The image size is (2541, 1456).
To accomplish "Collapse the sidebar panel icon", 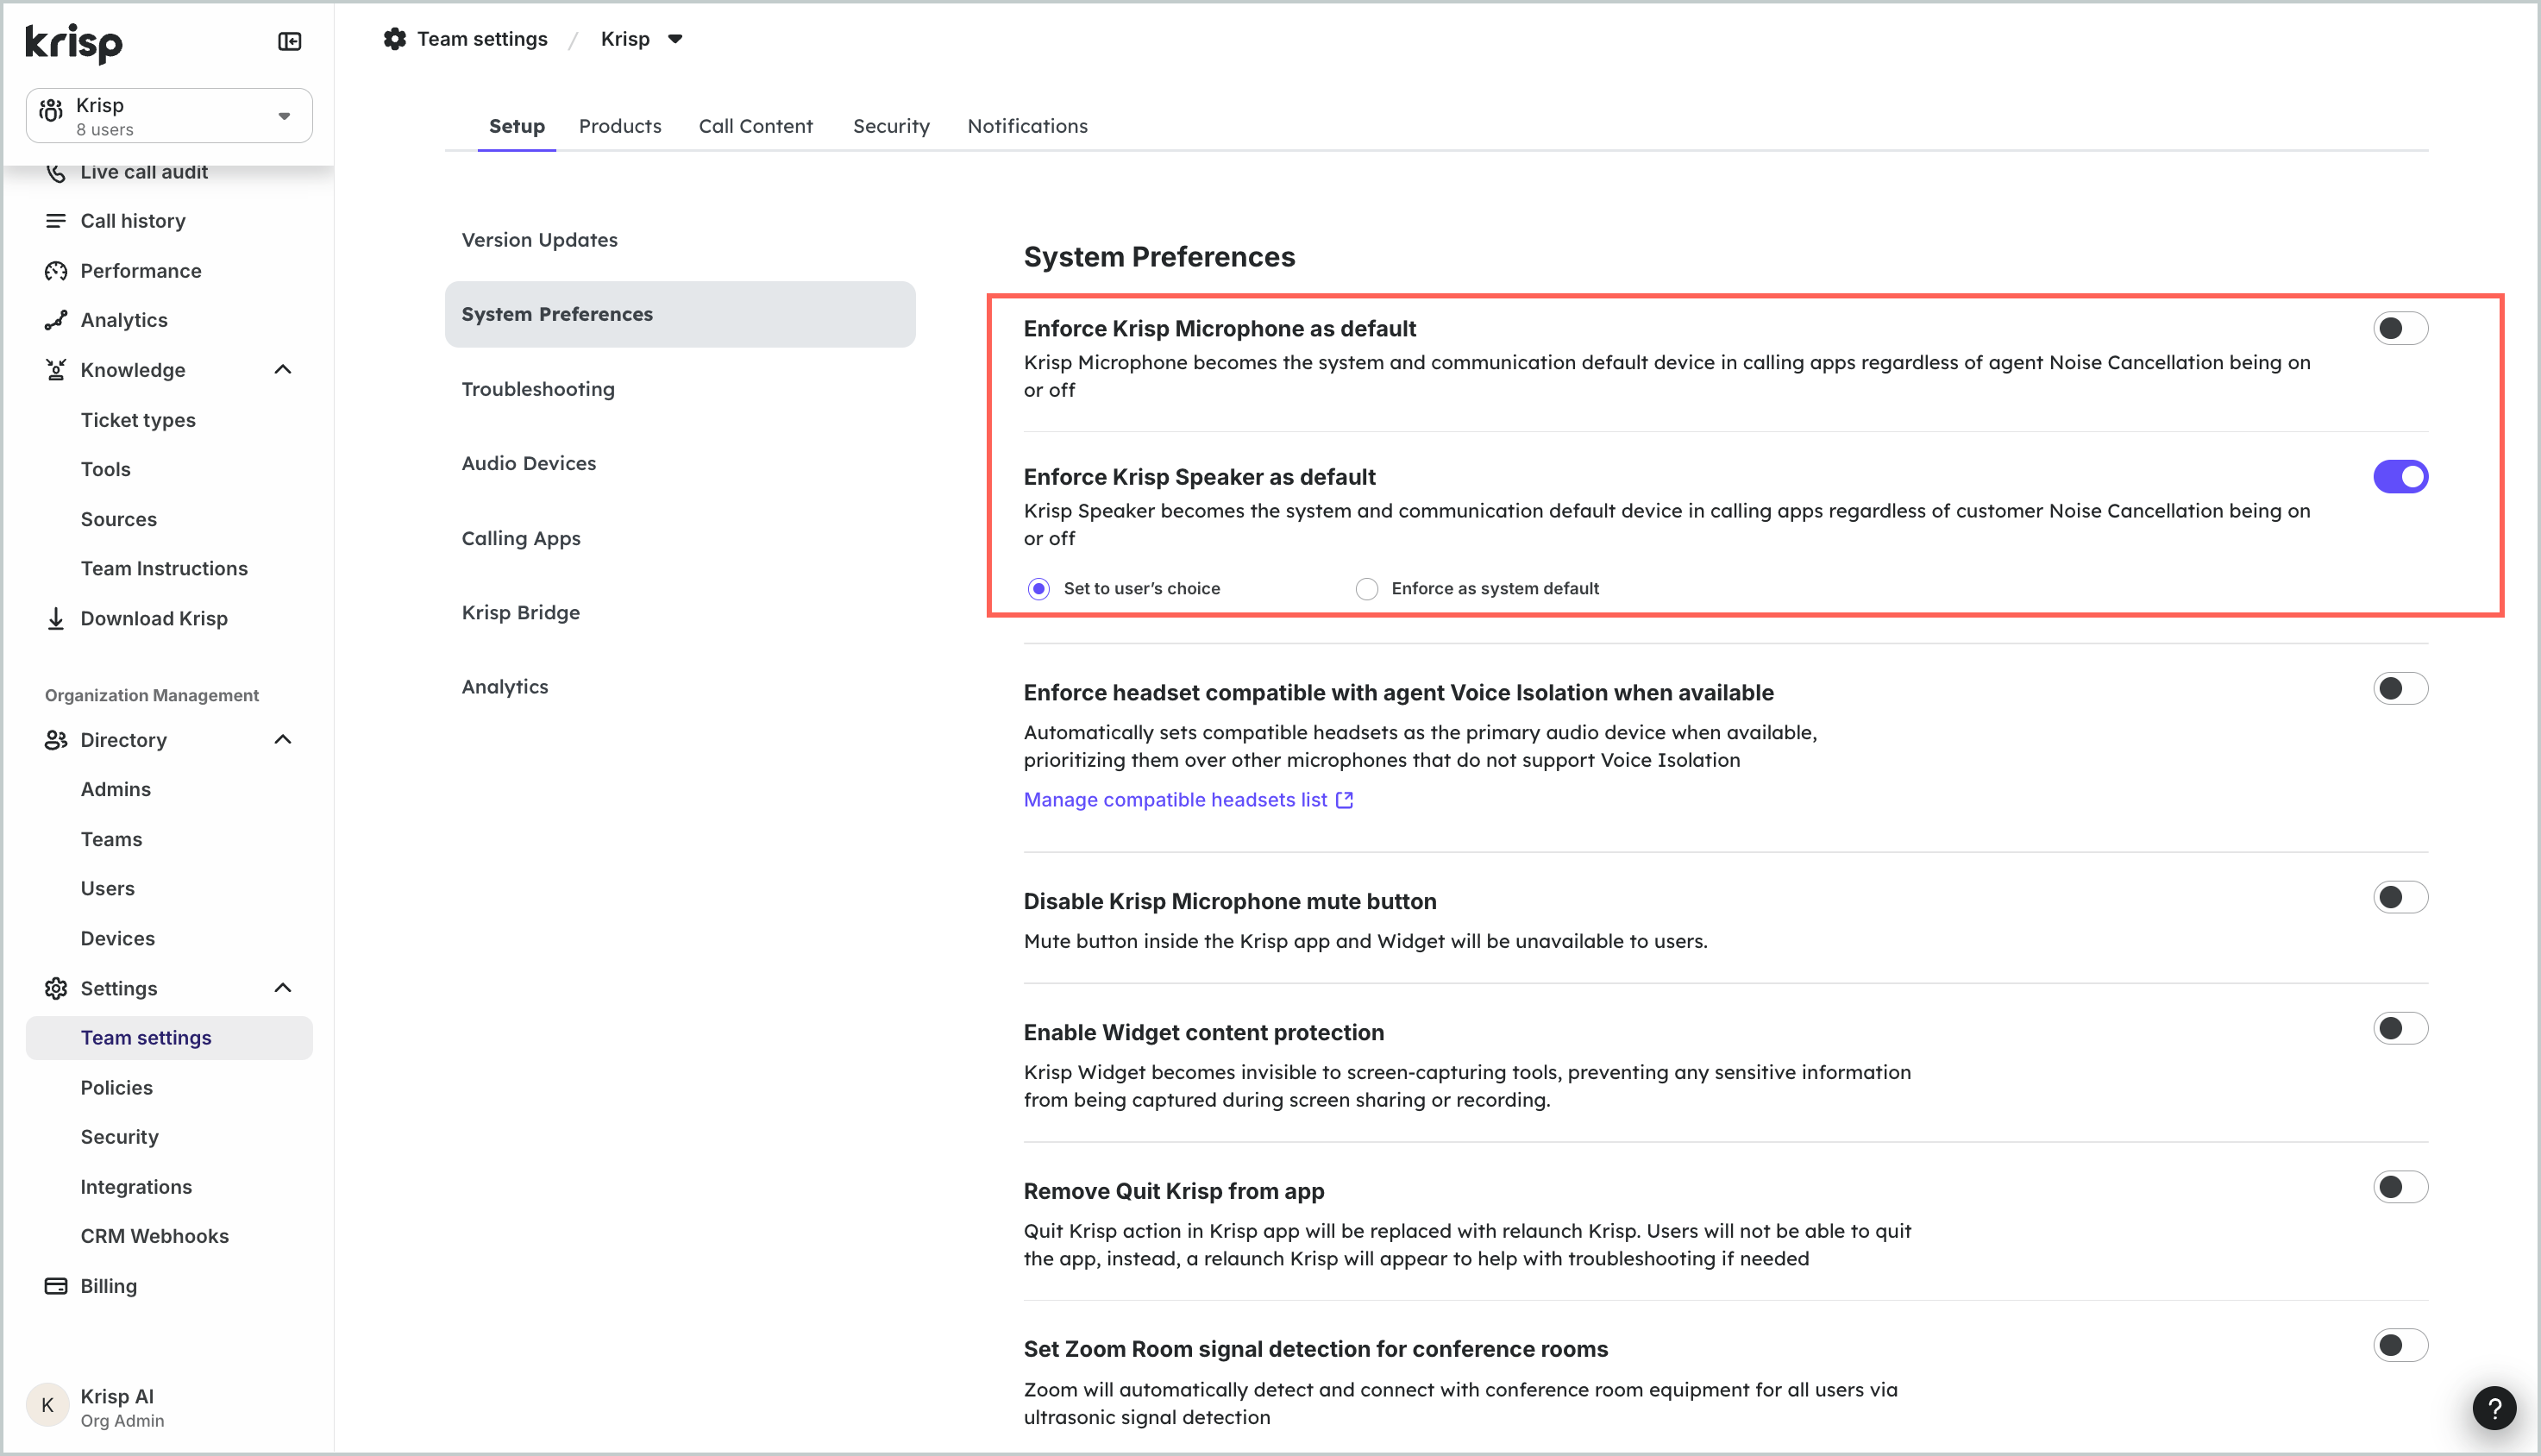I will coord(289,41).
